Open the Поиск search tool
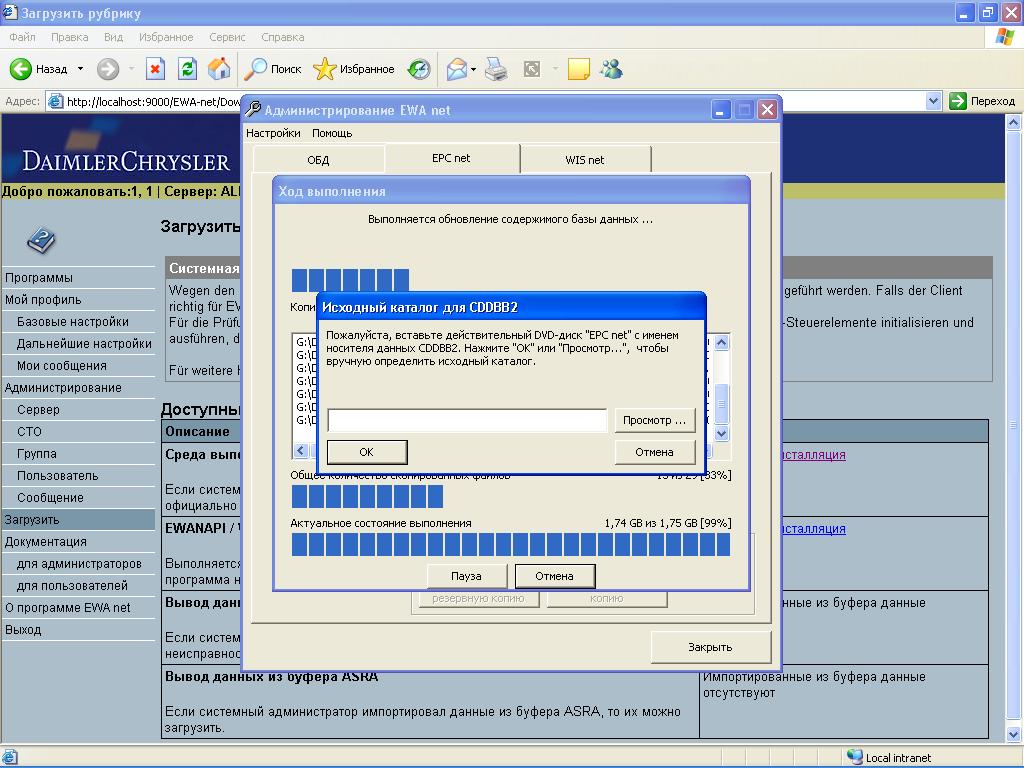1024x768 pixels. pyautogui.click(x=272, y=69)
